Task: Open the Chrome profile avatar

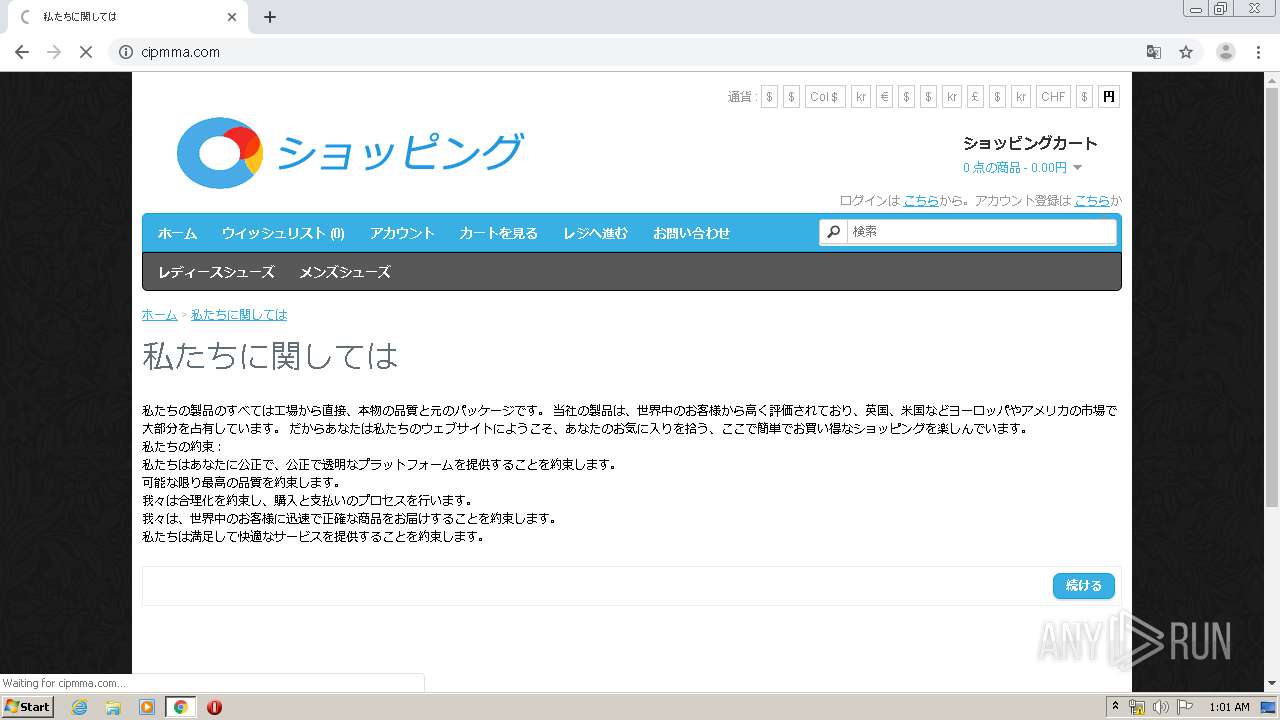Action: 1225,52
